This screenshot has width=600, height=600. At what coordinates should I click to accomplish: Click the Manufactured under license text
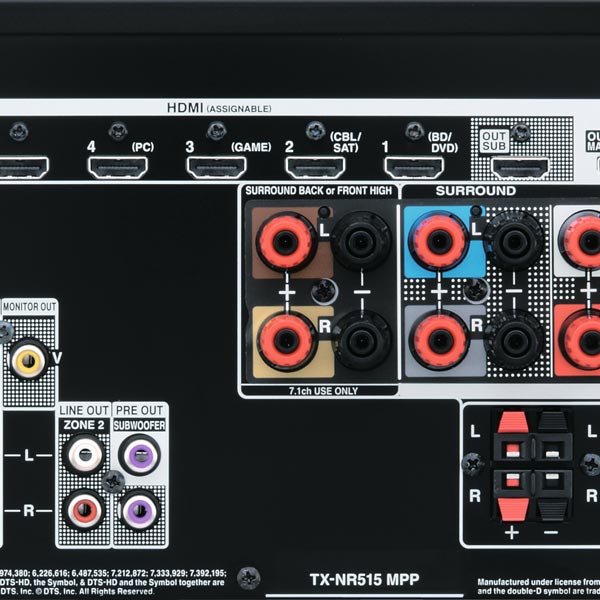(x=538, y=586)
